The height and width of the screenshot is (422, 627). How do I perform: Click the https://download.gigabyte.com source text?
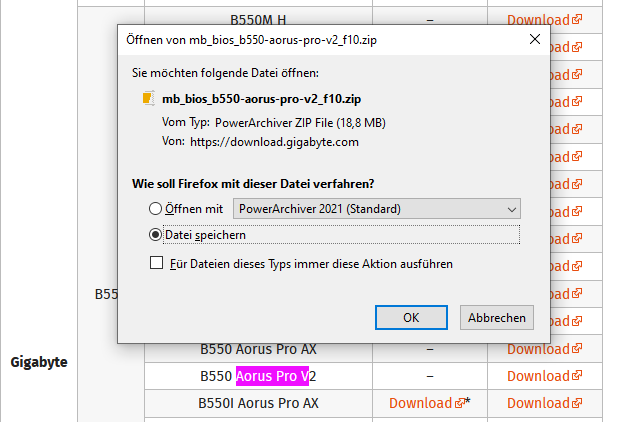274,142
